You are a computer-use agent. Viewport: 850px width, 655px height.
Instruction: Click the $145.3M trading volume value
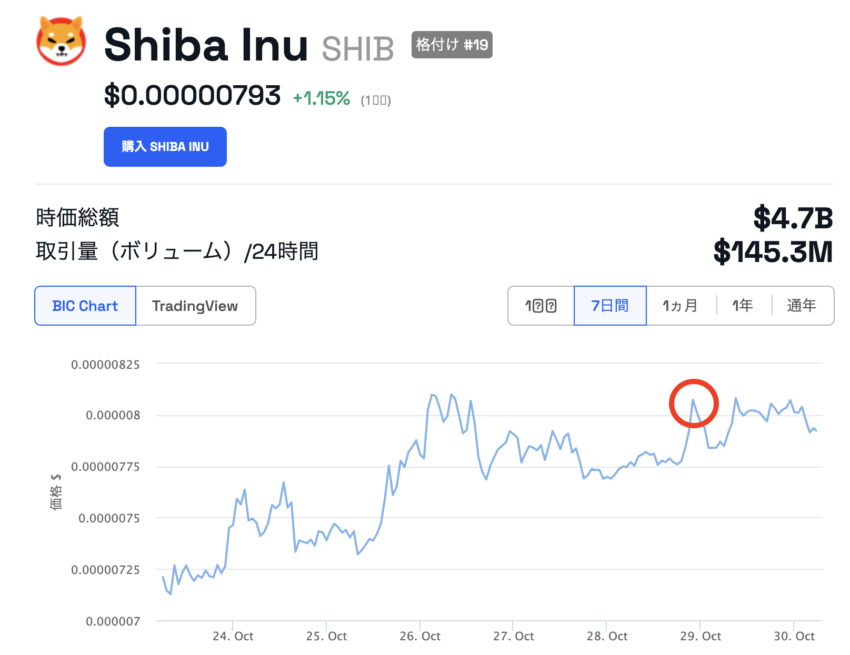[773, 252]
